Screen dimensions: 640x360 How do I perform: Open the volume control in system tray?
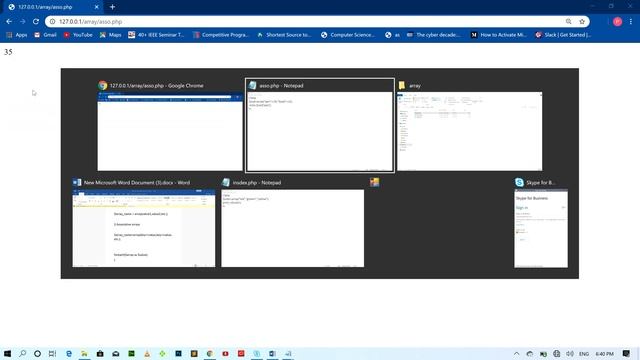click(x=570, y=353)
